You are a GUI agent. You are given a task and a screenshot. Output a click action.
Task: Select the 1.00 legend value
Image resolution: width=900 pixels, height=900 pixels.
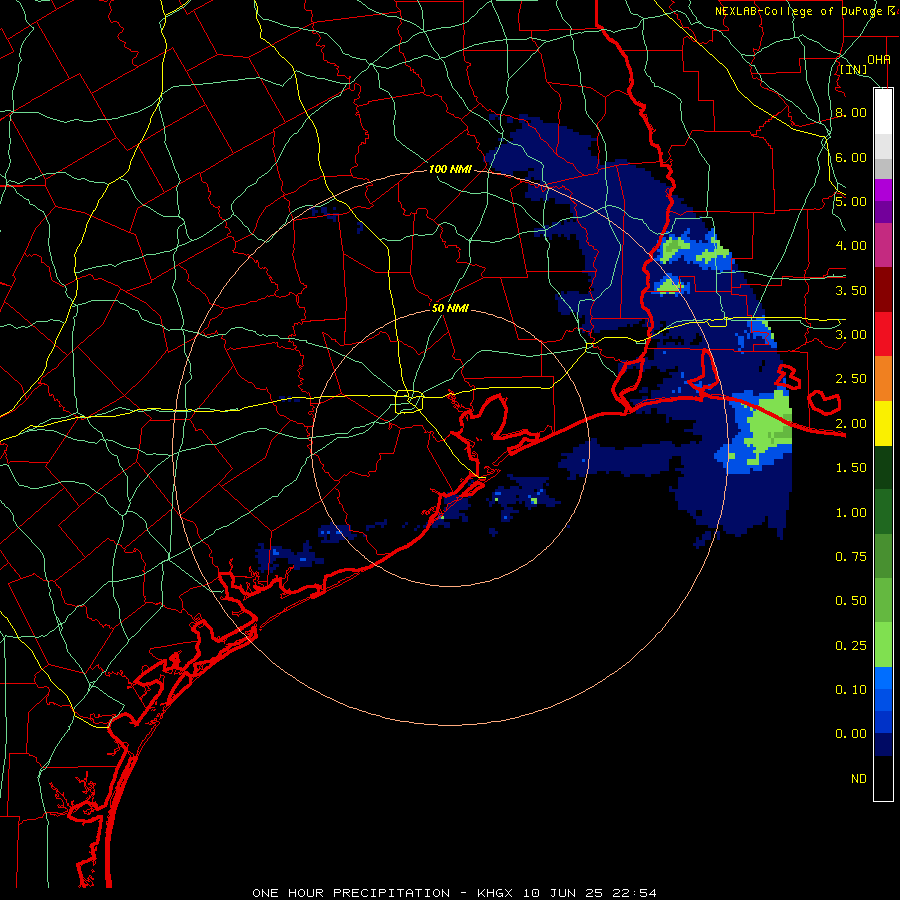point(851,513)
